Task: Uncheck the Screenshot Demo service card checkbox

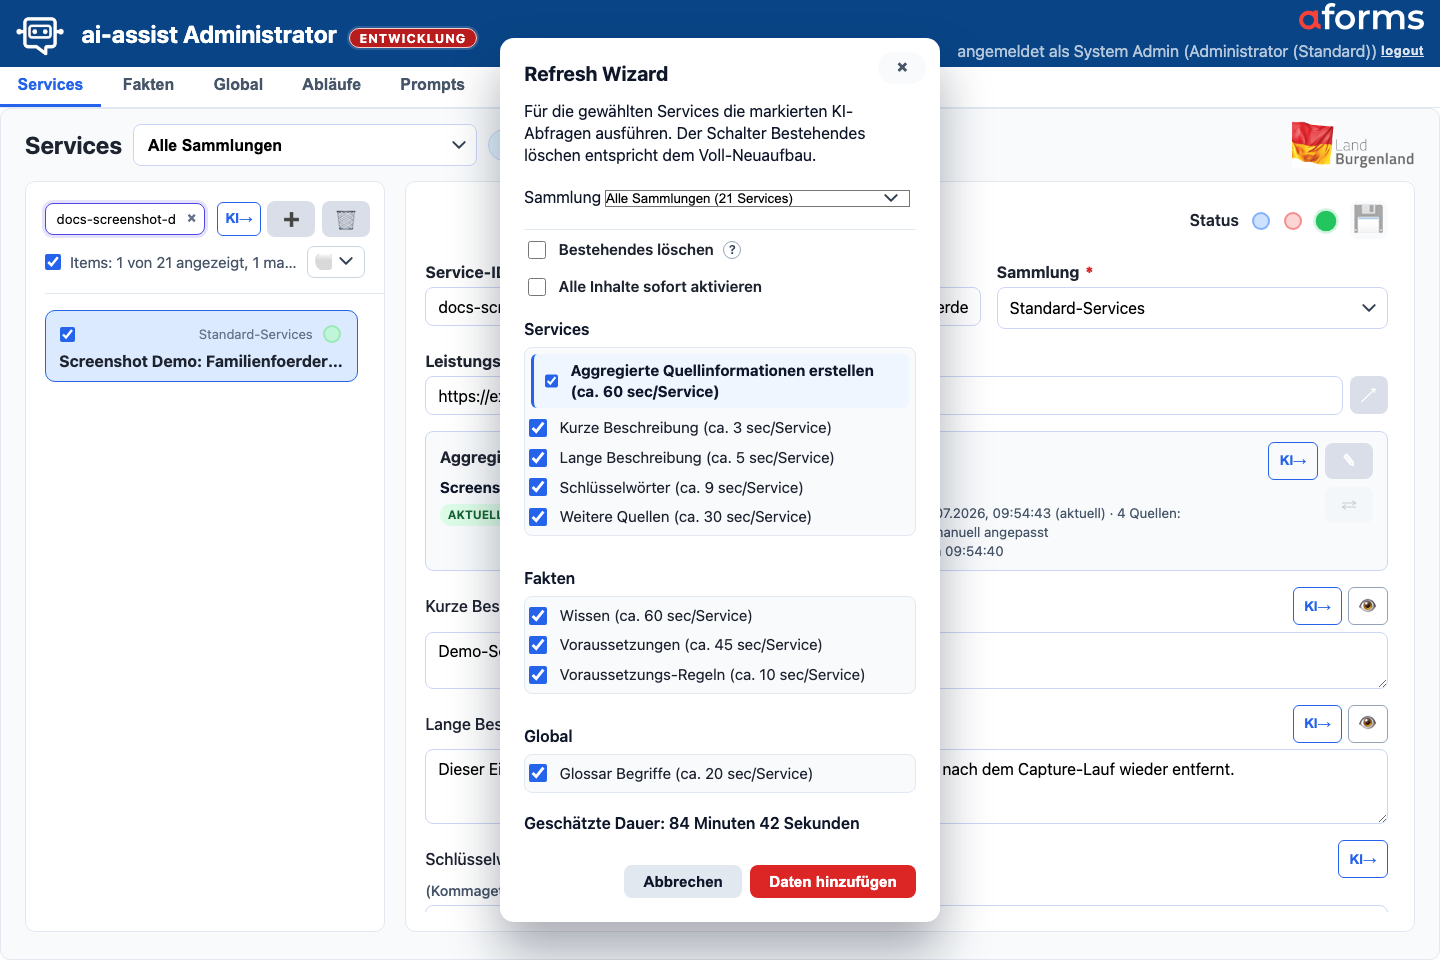Action: tap(67, 334)
